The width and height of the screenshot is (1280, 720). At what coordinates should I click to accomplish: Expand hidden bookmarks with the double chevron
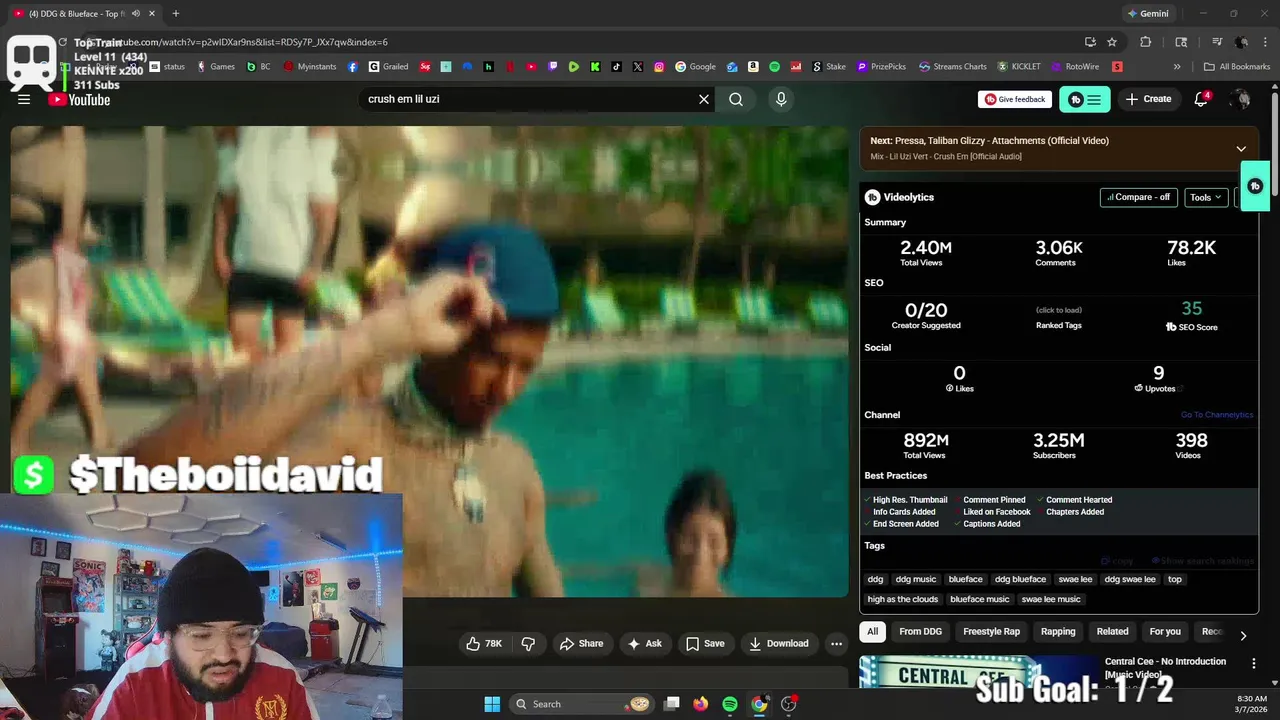pyautogui.click(x=1177, y=67)
